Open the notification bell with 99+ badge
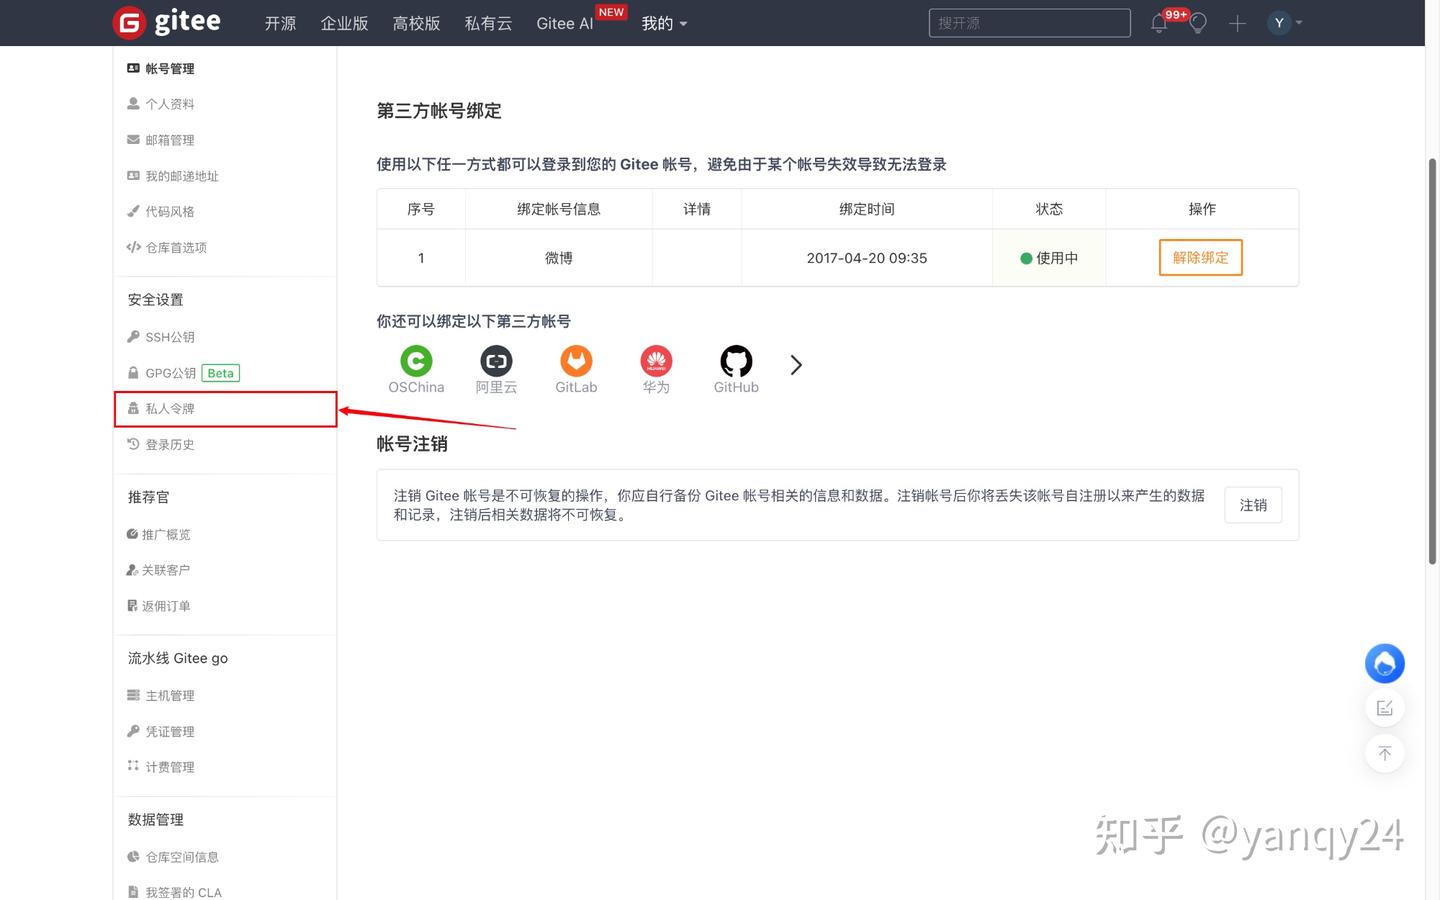 [1158, 23]
